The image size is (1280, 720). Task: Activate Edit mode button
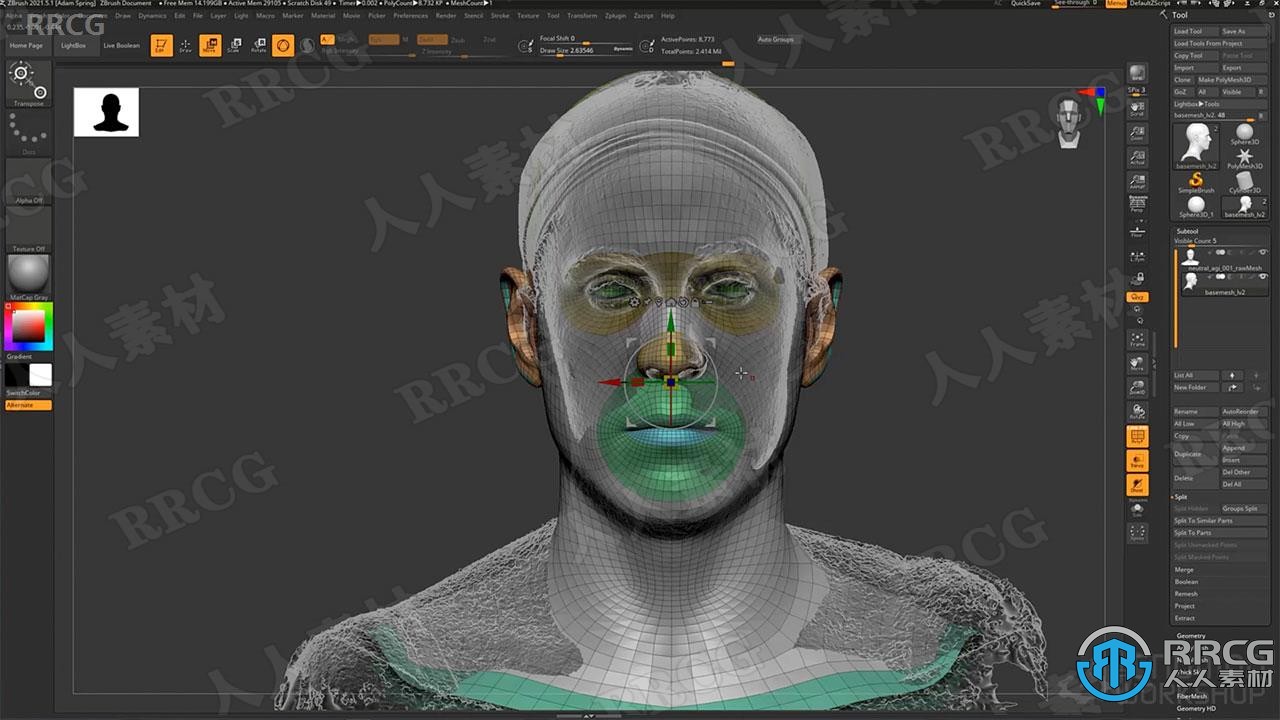click(160, 45)
